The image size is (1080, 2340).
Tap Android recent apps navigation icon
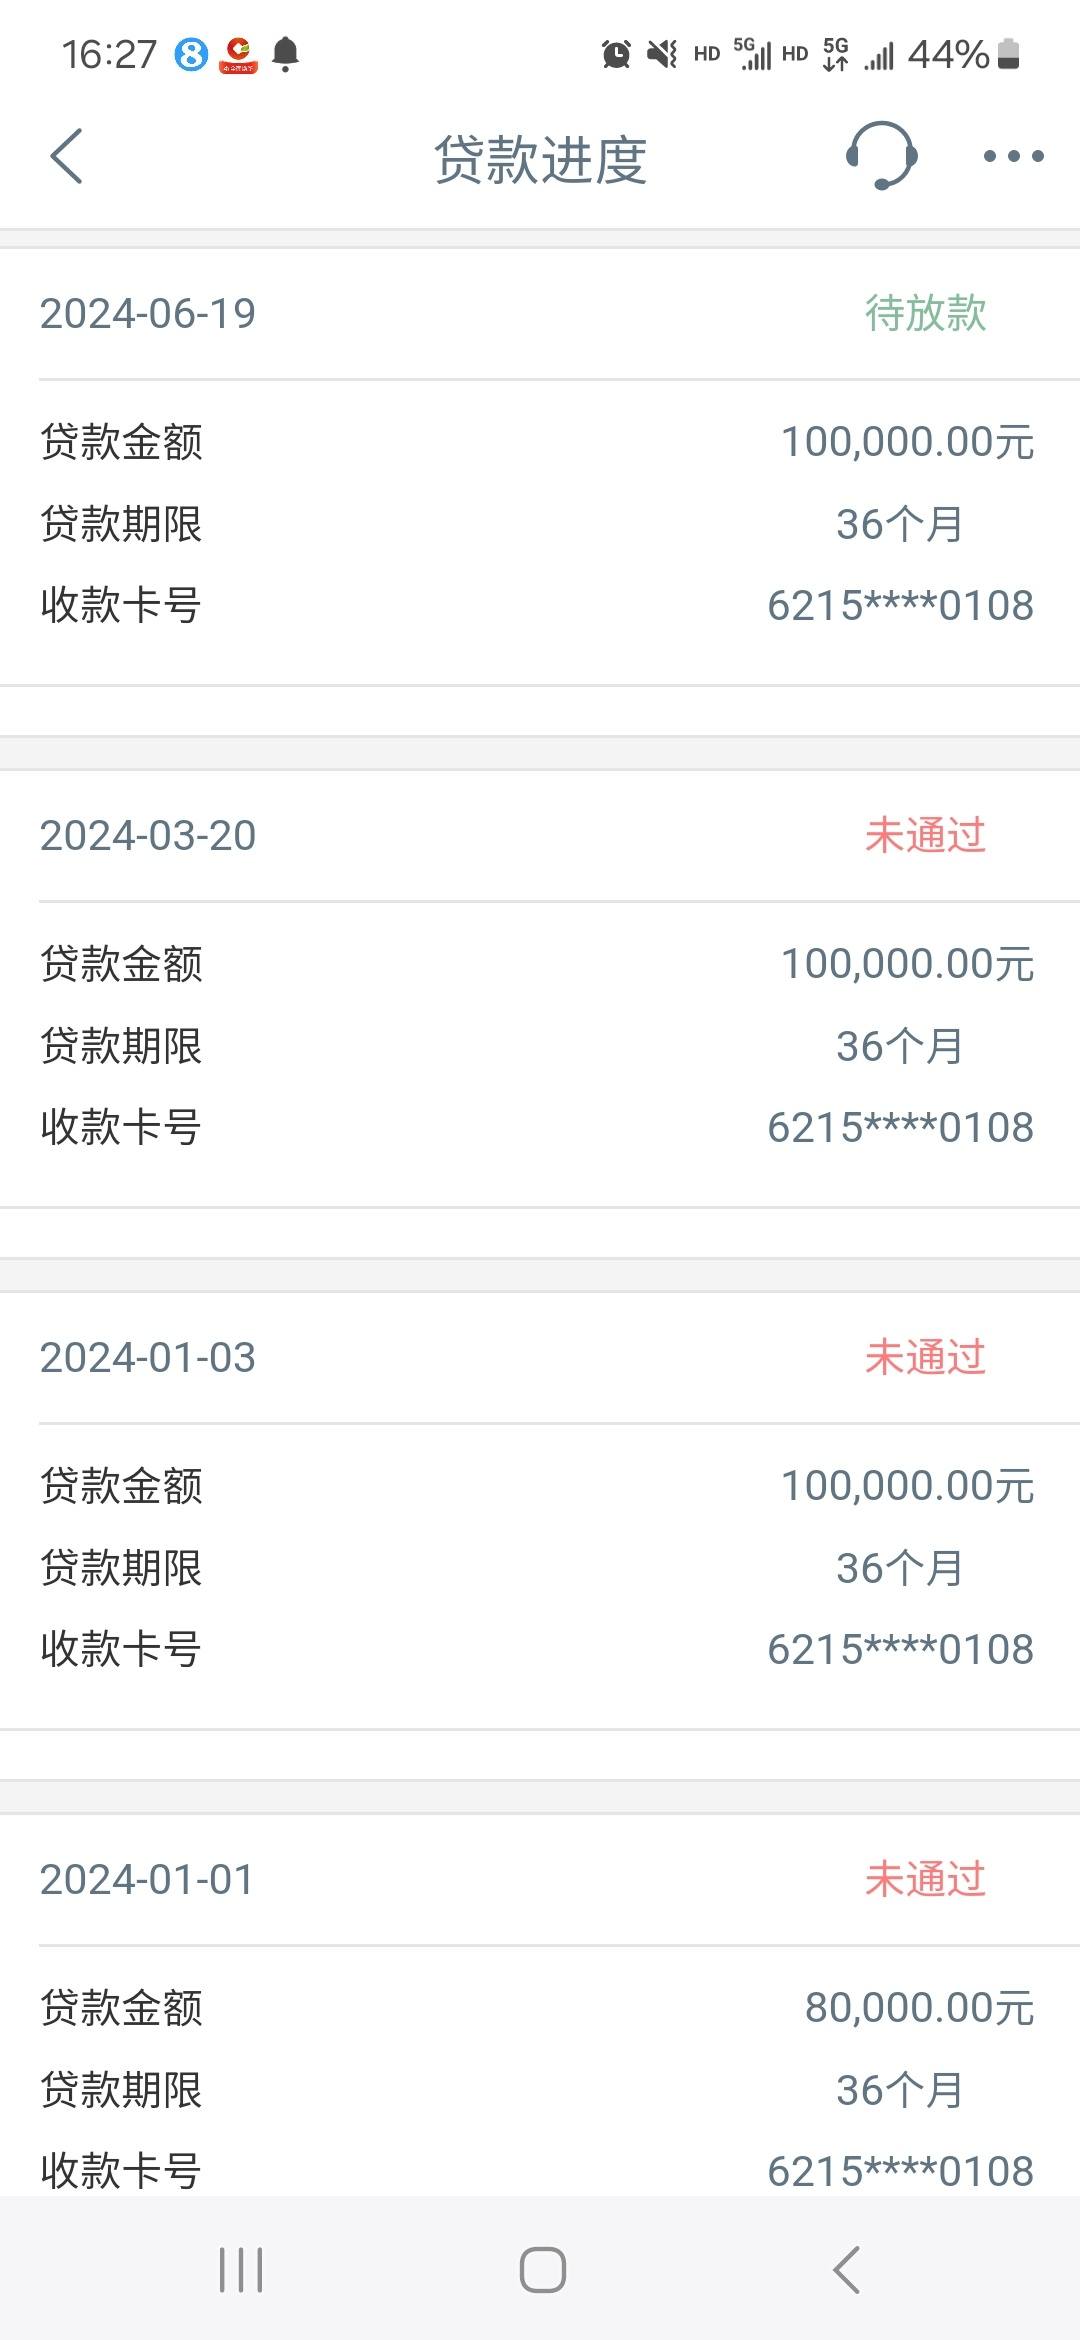241,2269
